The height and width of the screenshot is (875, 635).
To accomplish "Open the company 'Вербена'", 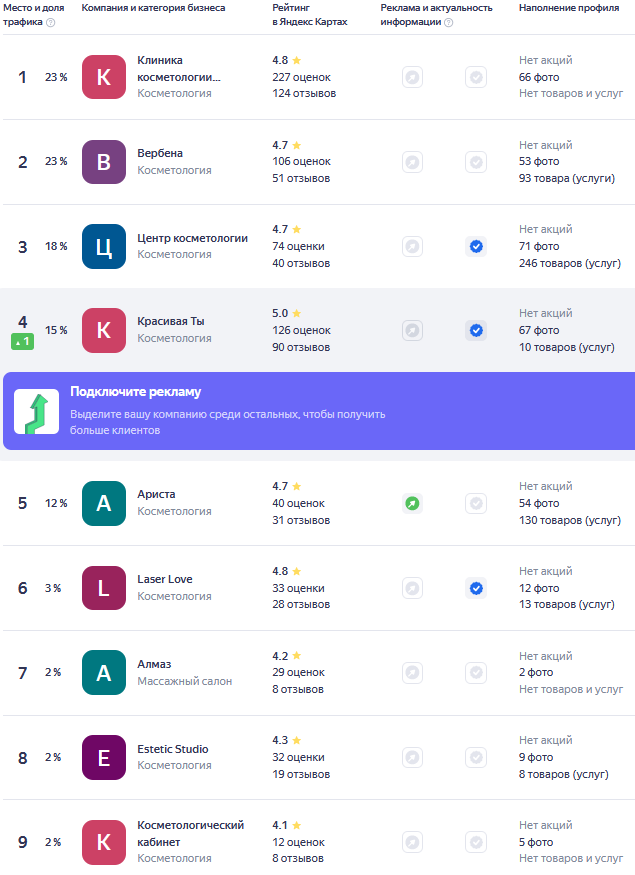I will point(160,153).
